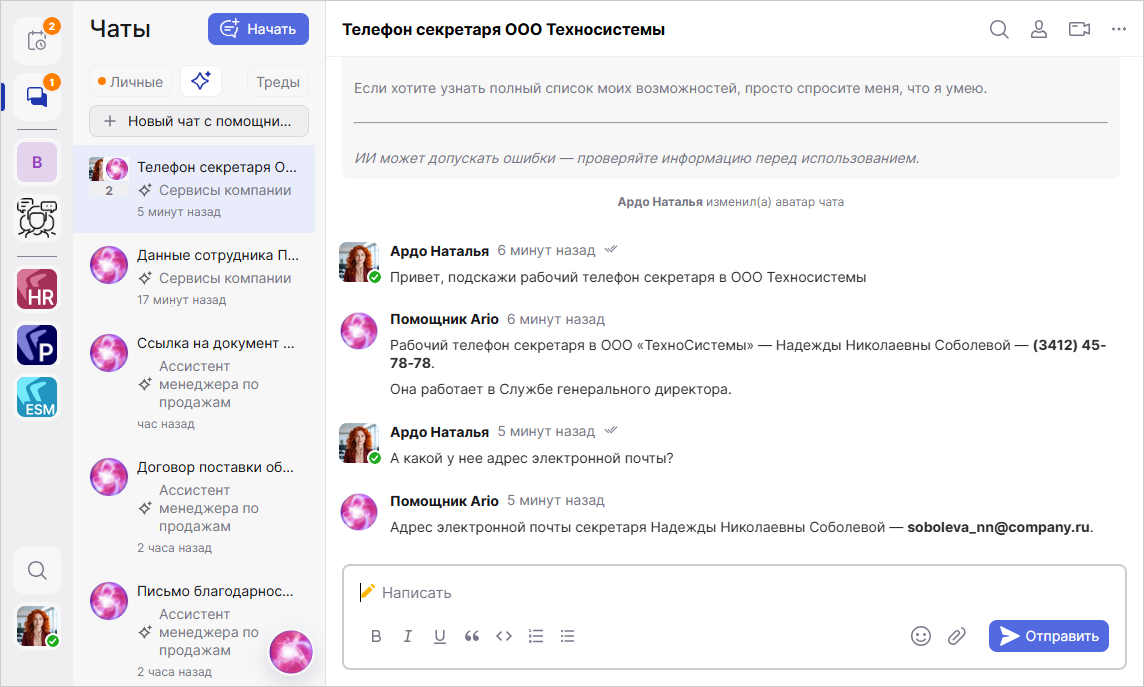The width and height of the screenshot is (1144, 687).
Task: Start a video call via camera icon
Action: 1079,29
